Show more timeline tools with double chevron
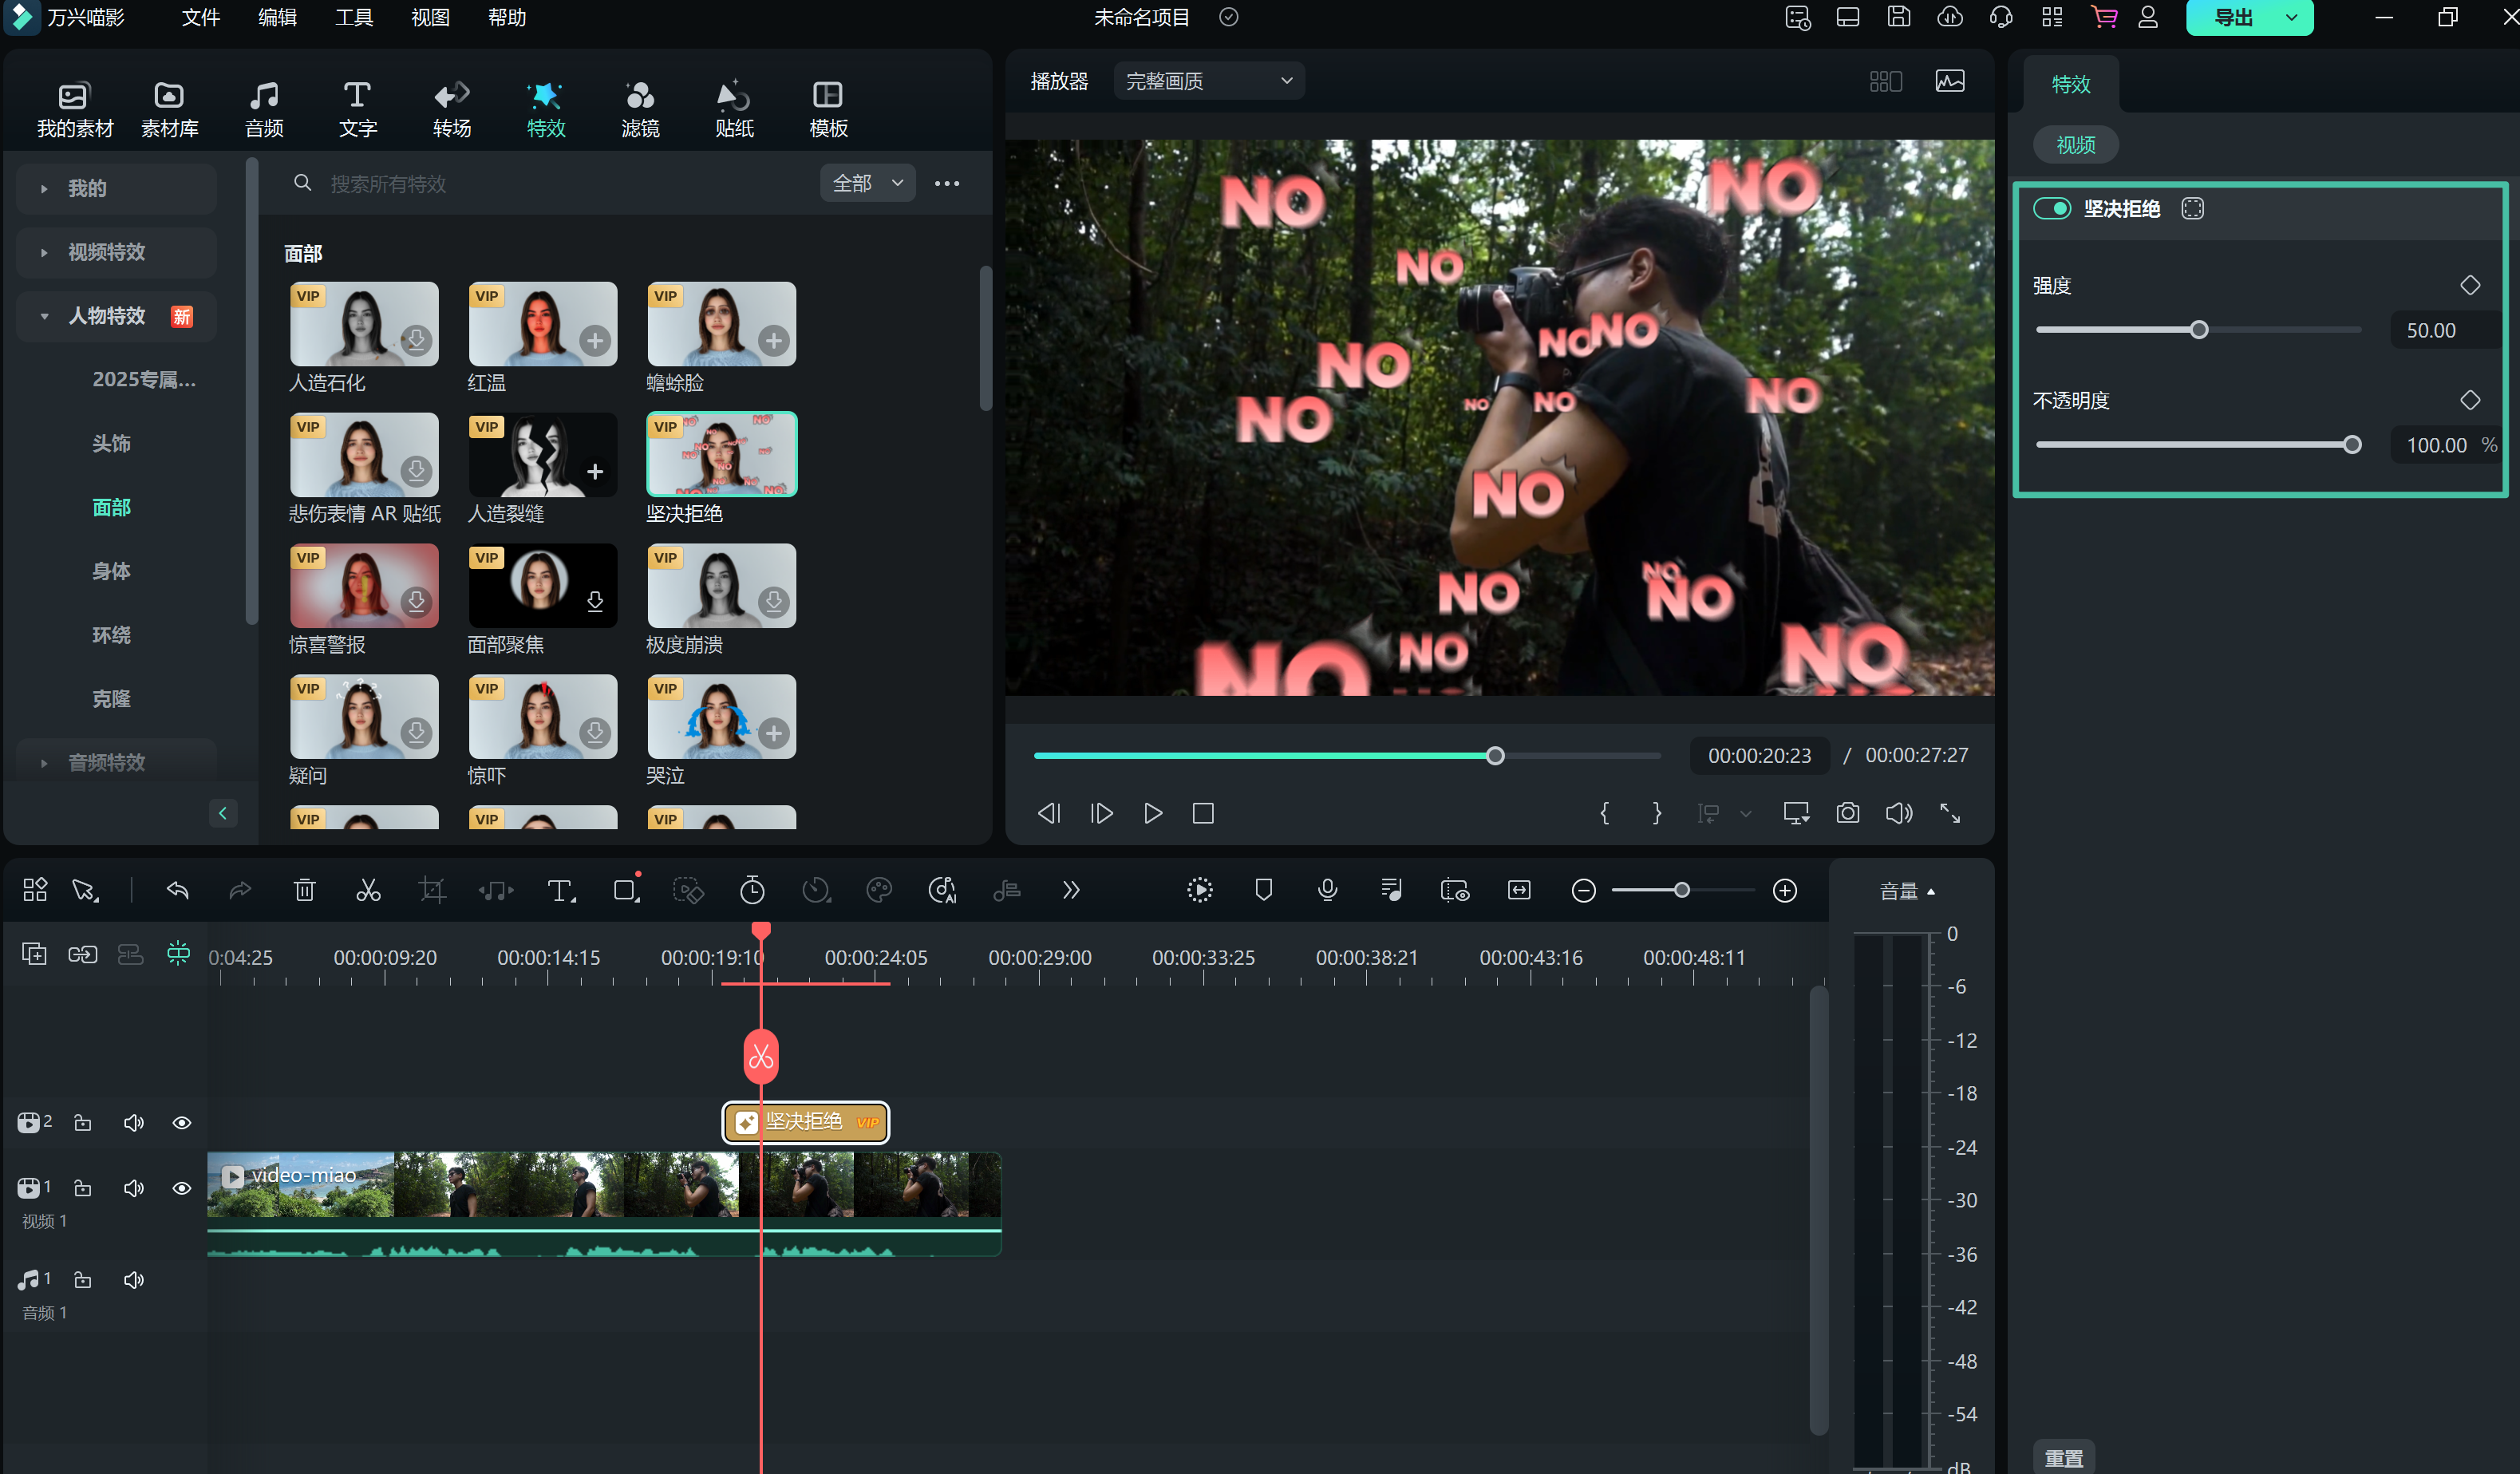 1071,890
